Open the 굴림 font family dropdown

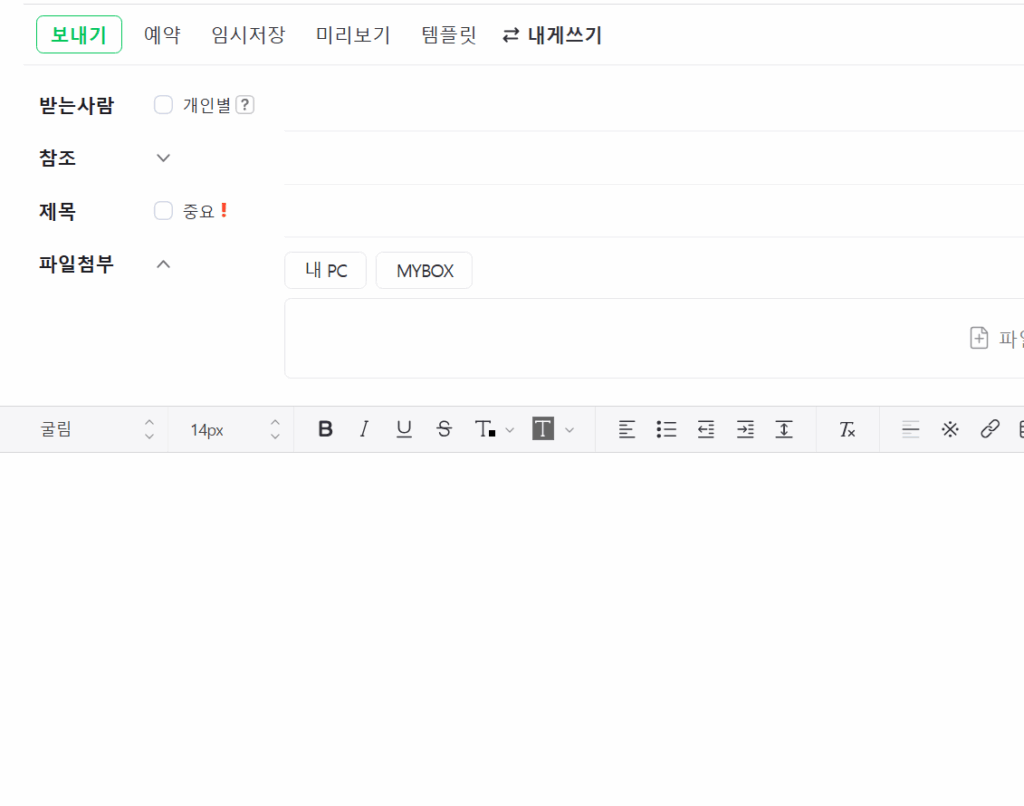click(x=95, y=429)
